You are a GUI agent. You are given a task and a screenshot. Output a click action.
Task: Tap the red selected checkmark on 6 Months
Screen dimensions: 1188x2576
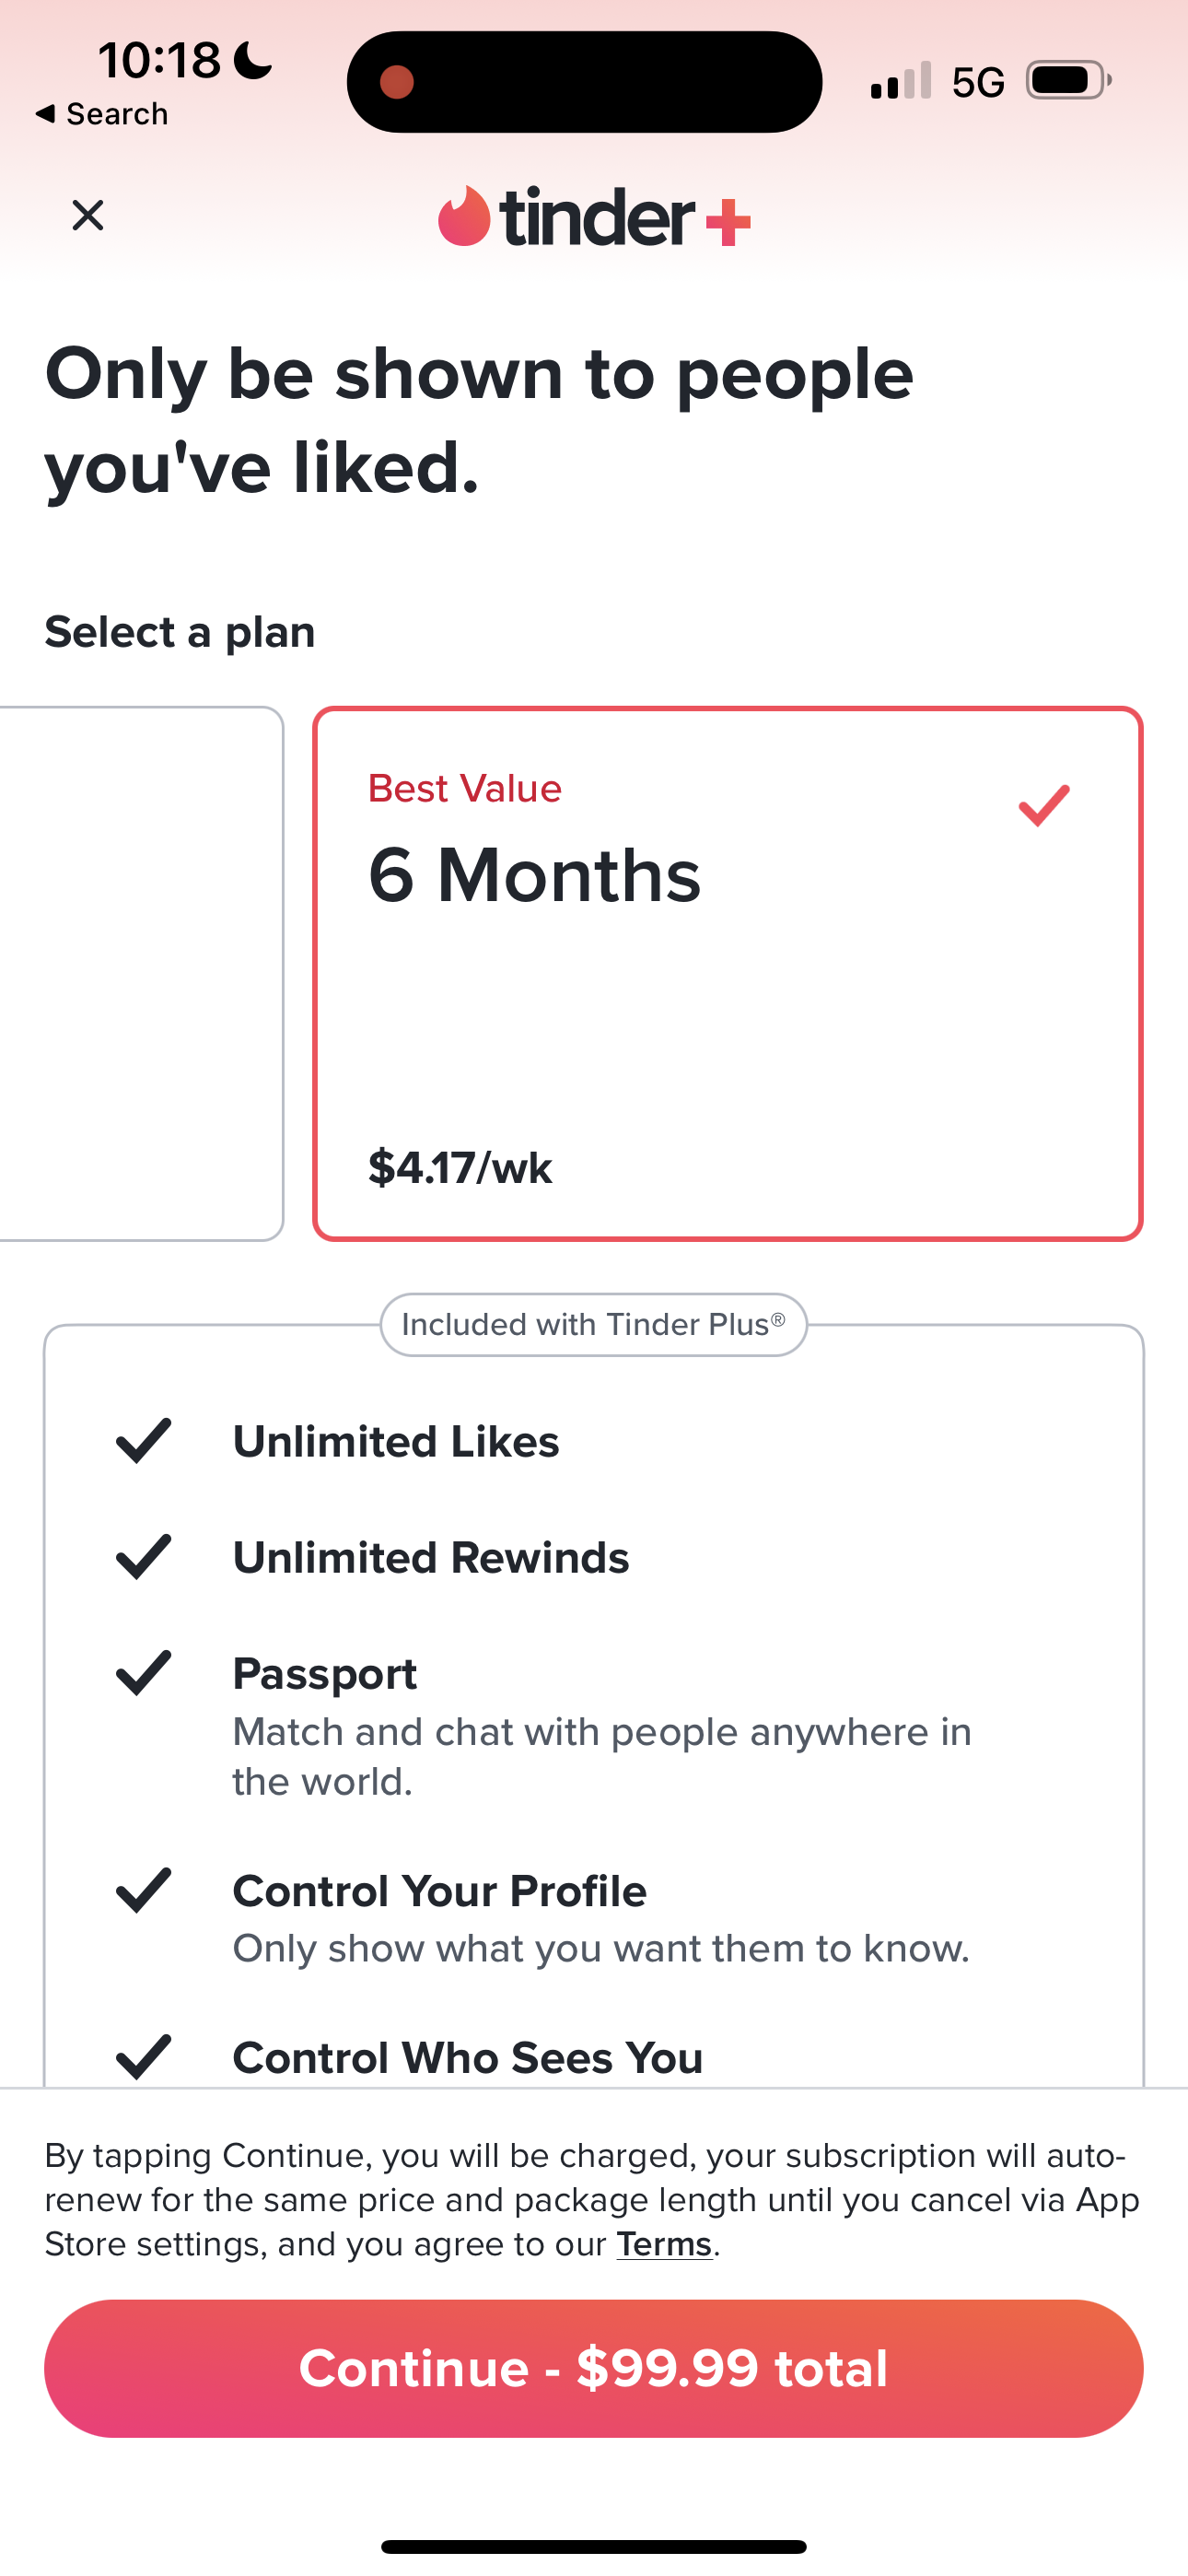(x=1044, y=806)
